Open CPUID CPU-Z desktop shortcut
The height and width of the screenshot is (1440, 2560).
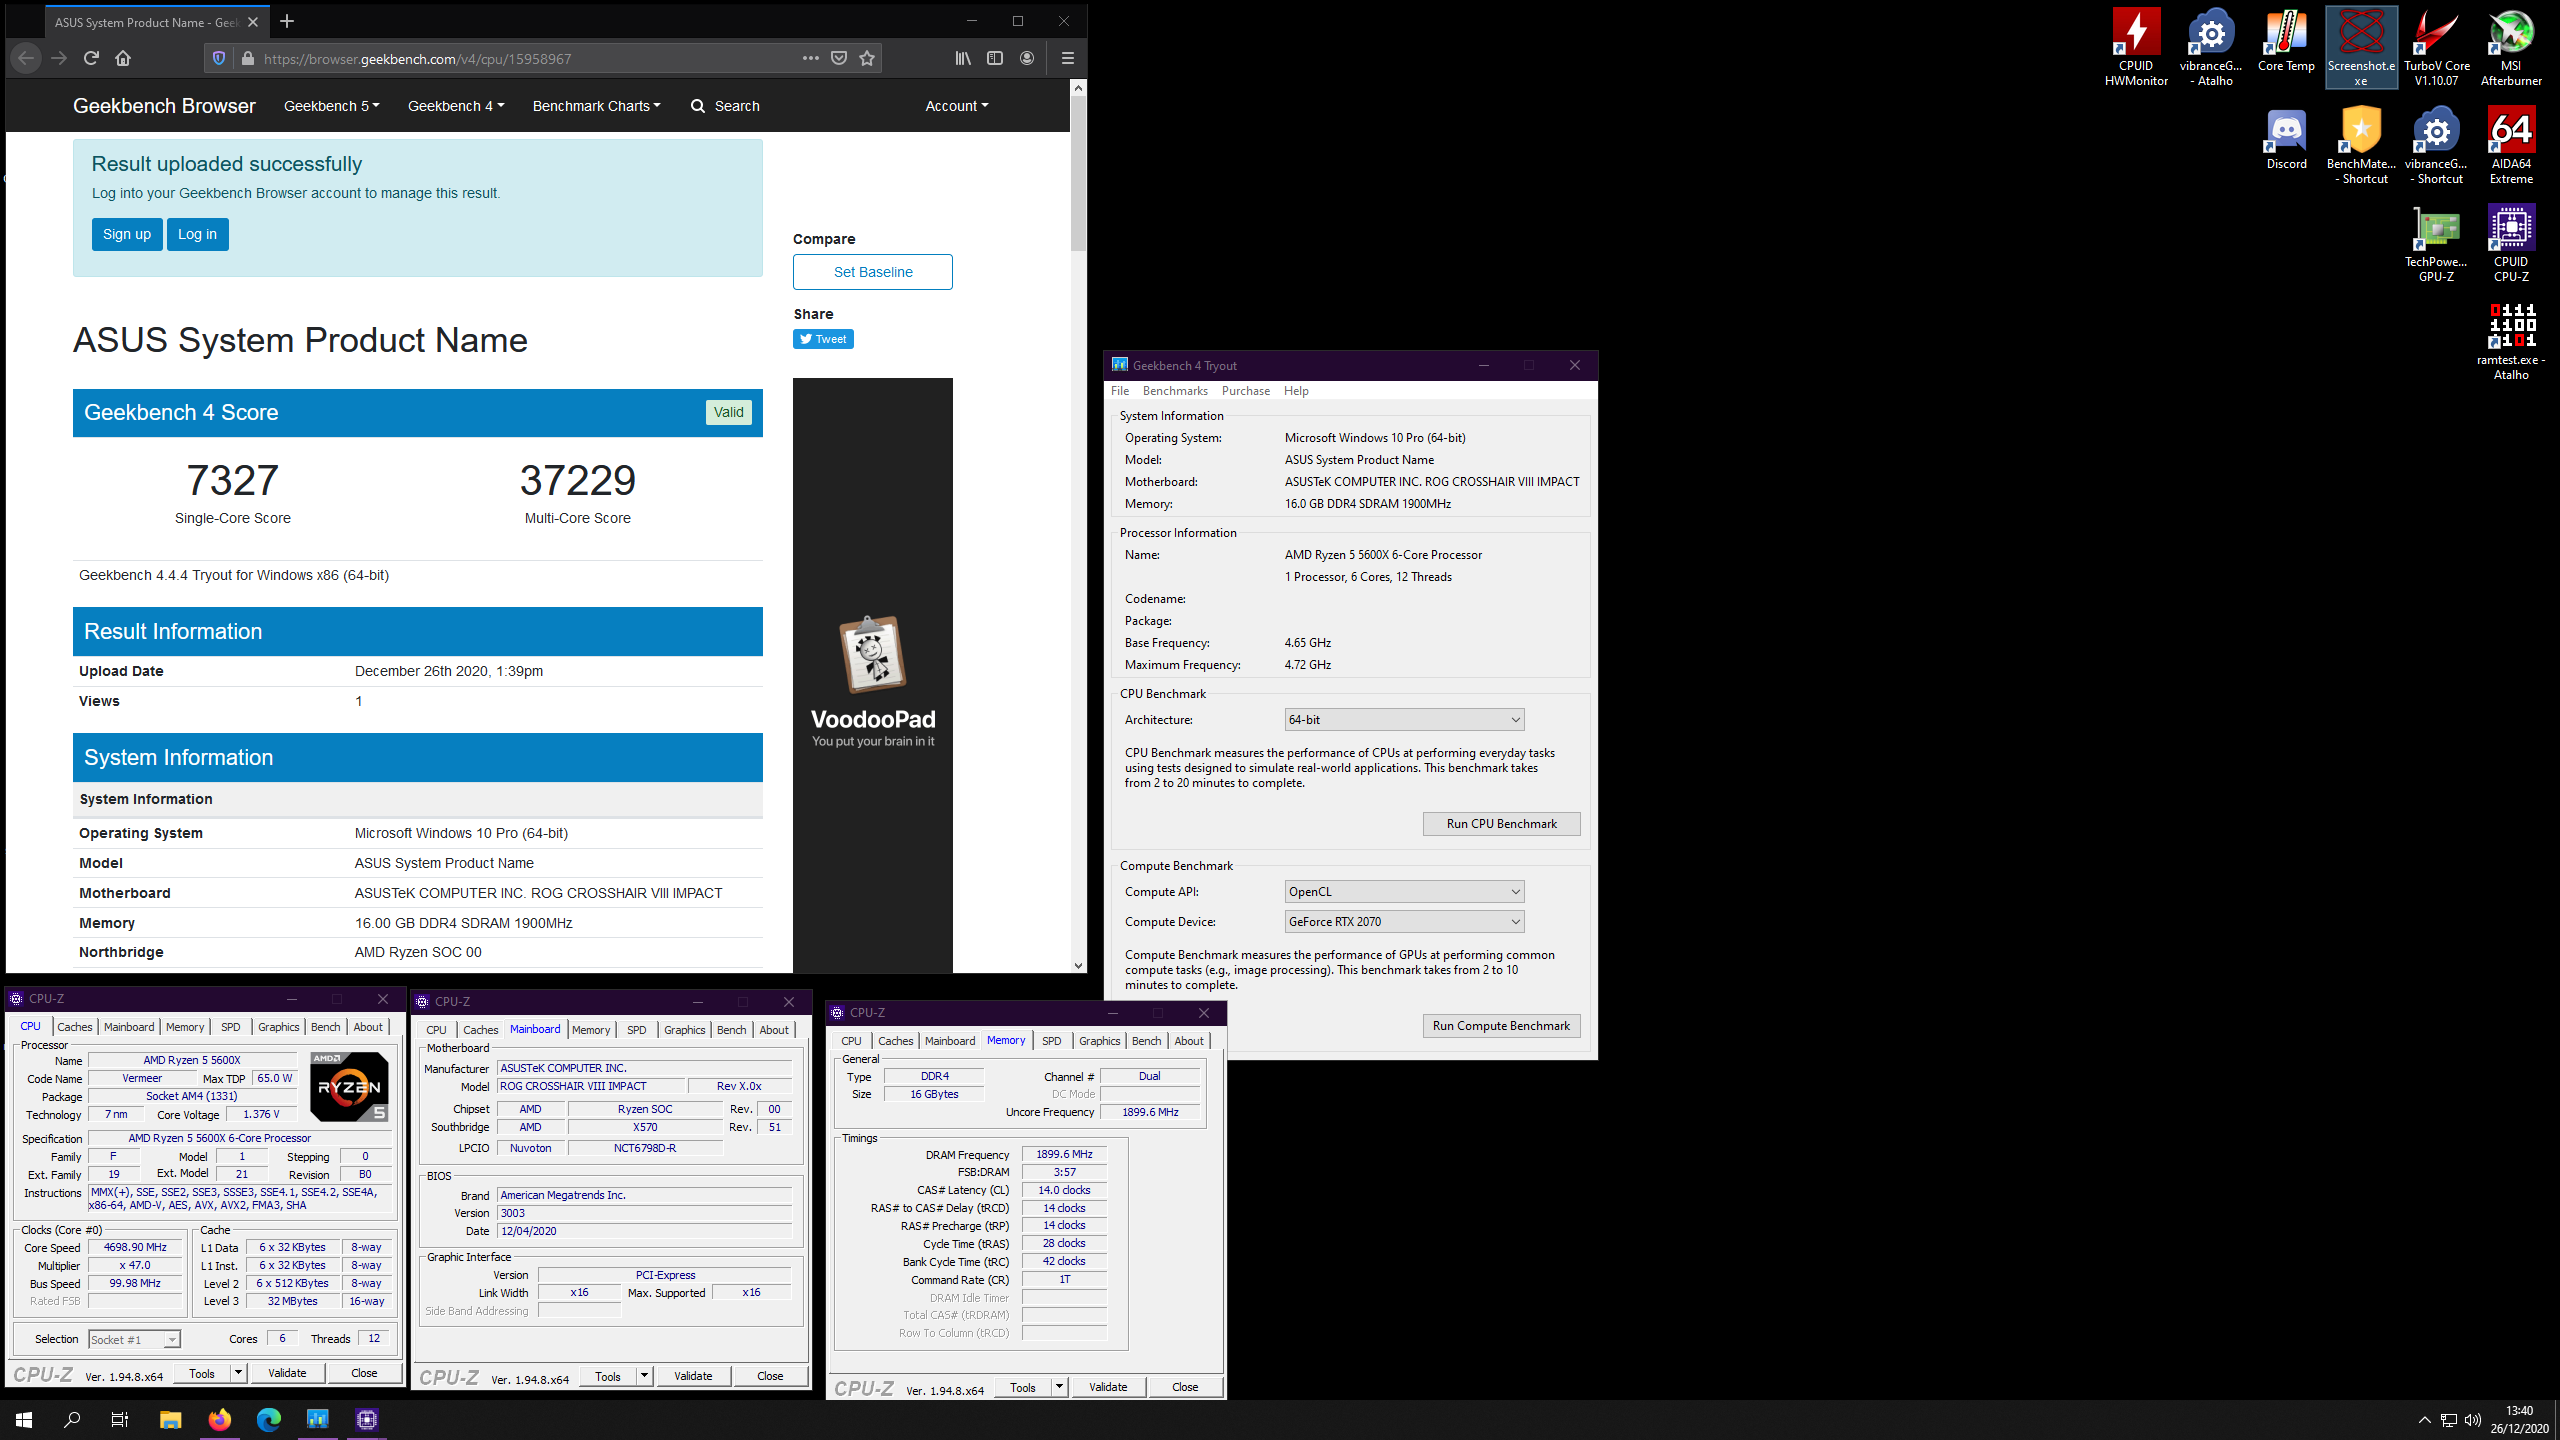(2511, 244)
